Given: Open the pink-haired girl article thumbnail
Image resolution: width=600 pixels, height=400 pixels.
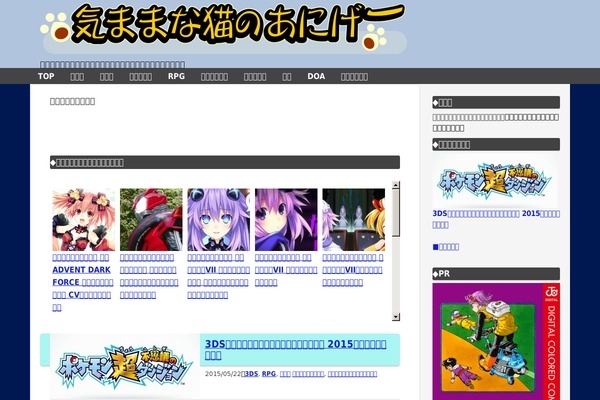Looking at the screenshot, I should (x=83, y=219).
